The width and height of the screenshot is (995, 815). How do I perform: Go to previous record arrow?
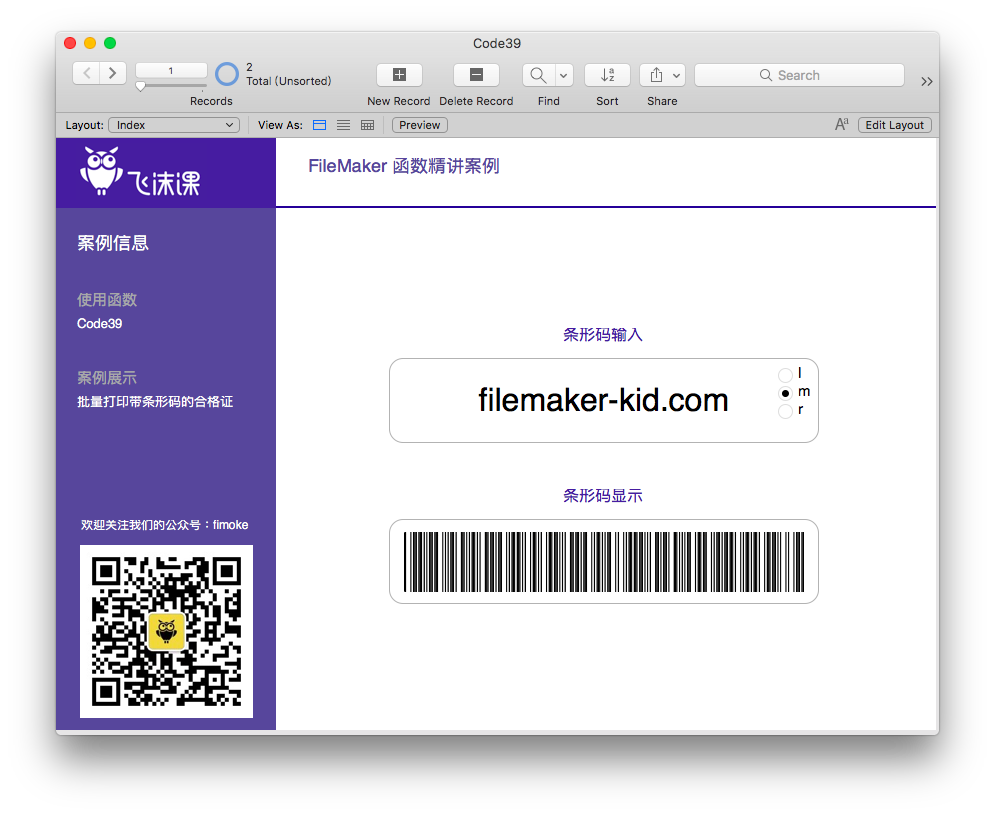[86, 73]
